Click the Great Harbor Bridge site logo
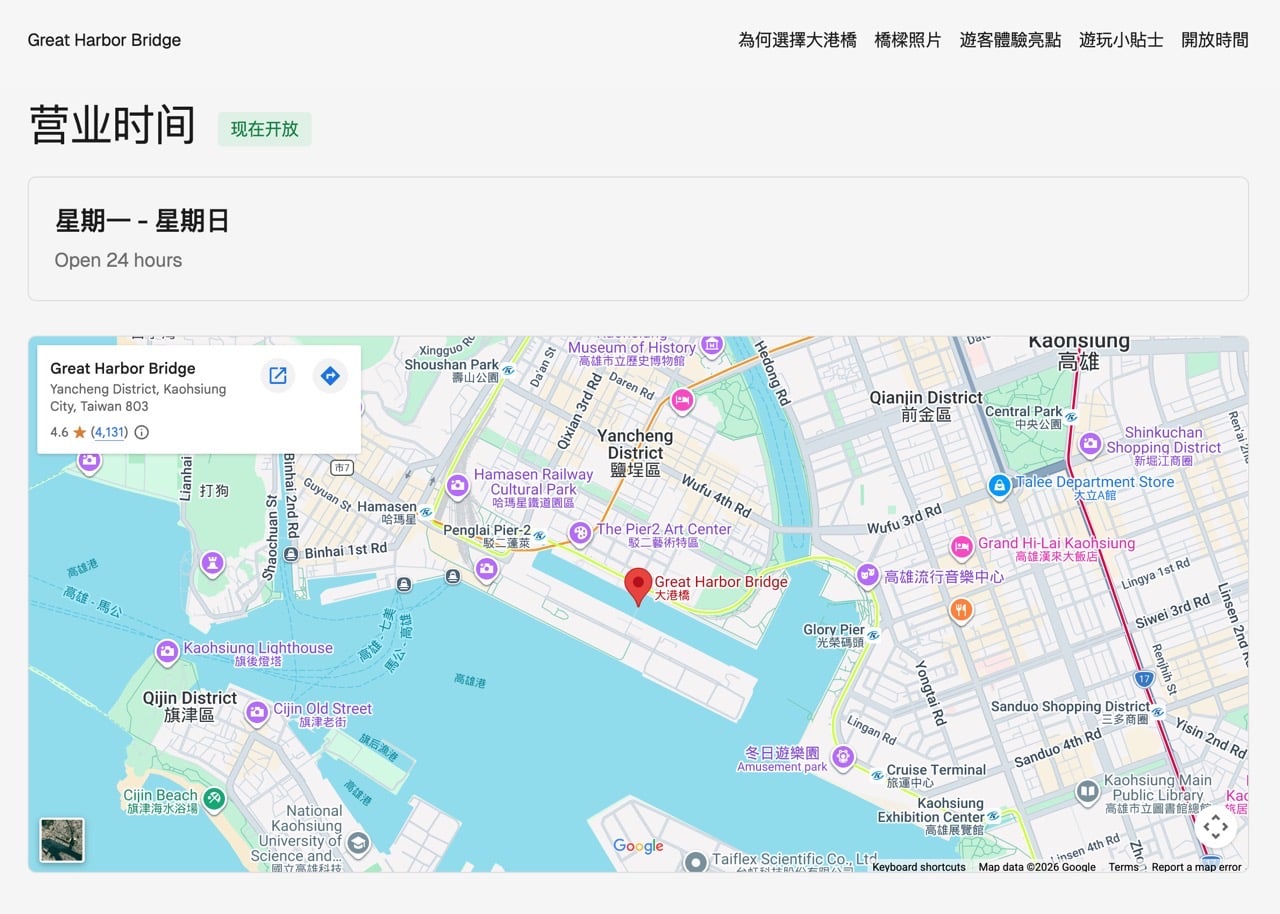 coord(104,40)
